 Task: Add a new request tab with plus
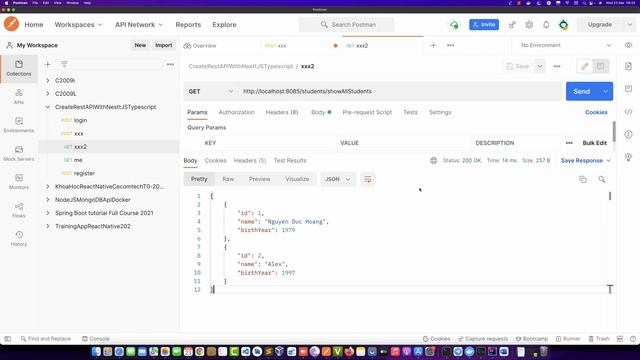click(433, 45)
